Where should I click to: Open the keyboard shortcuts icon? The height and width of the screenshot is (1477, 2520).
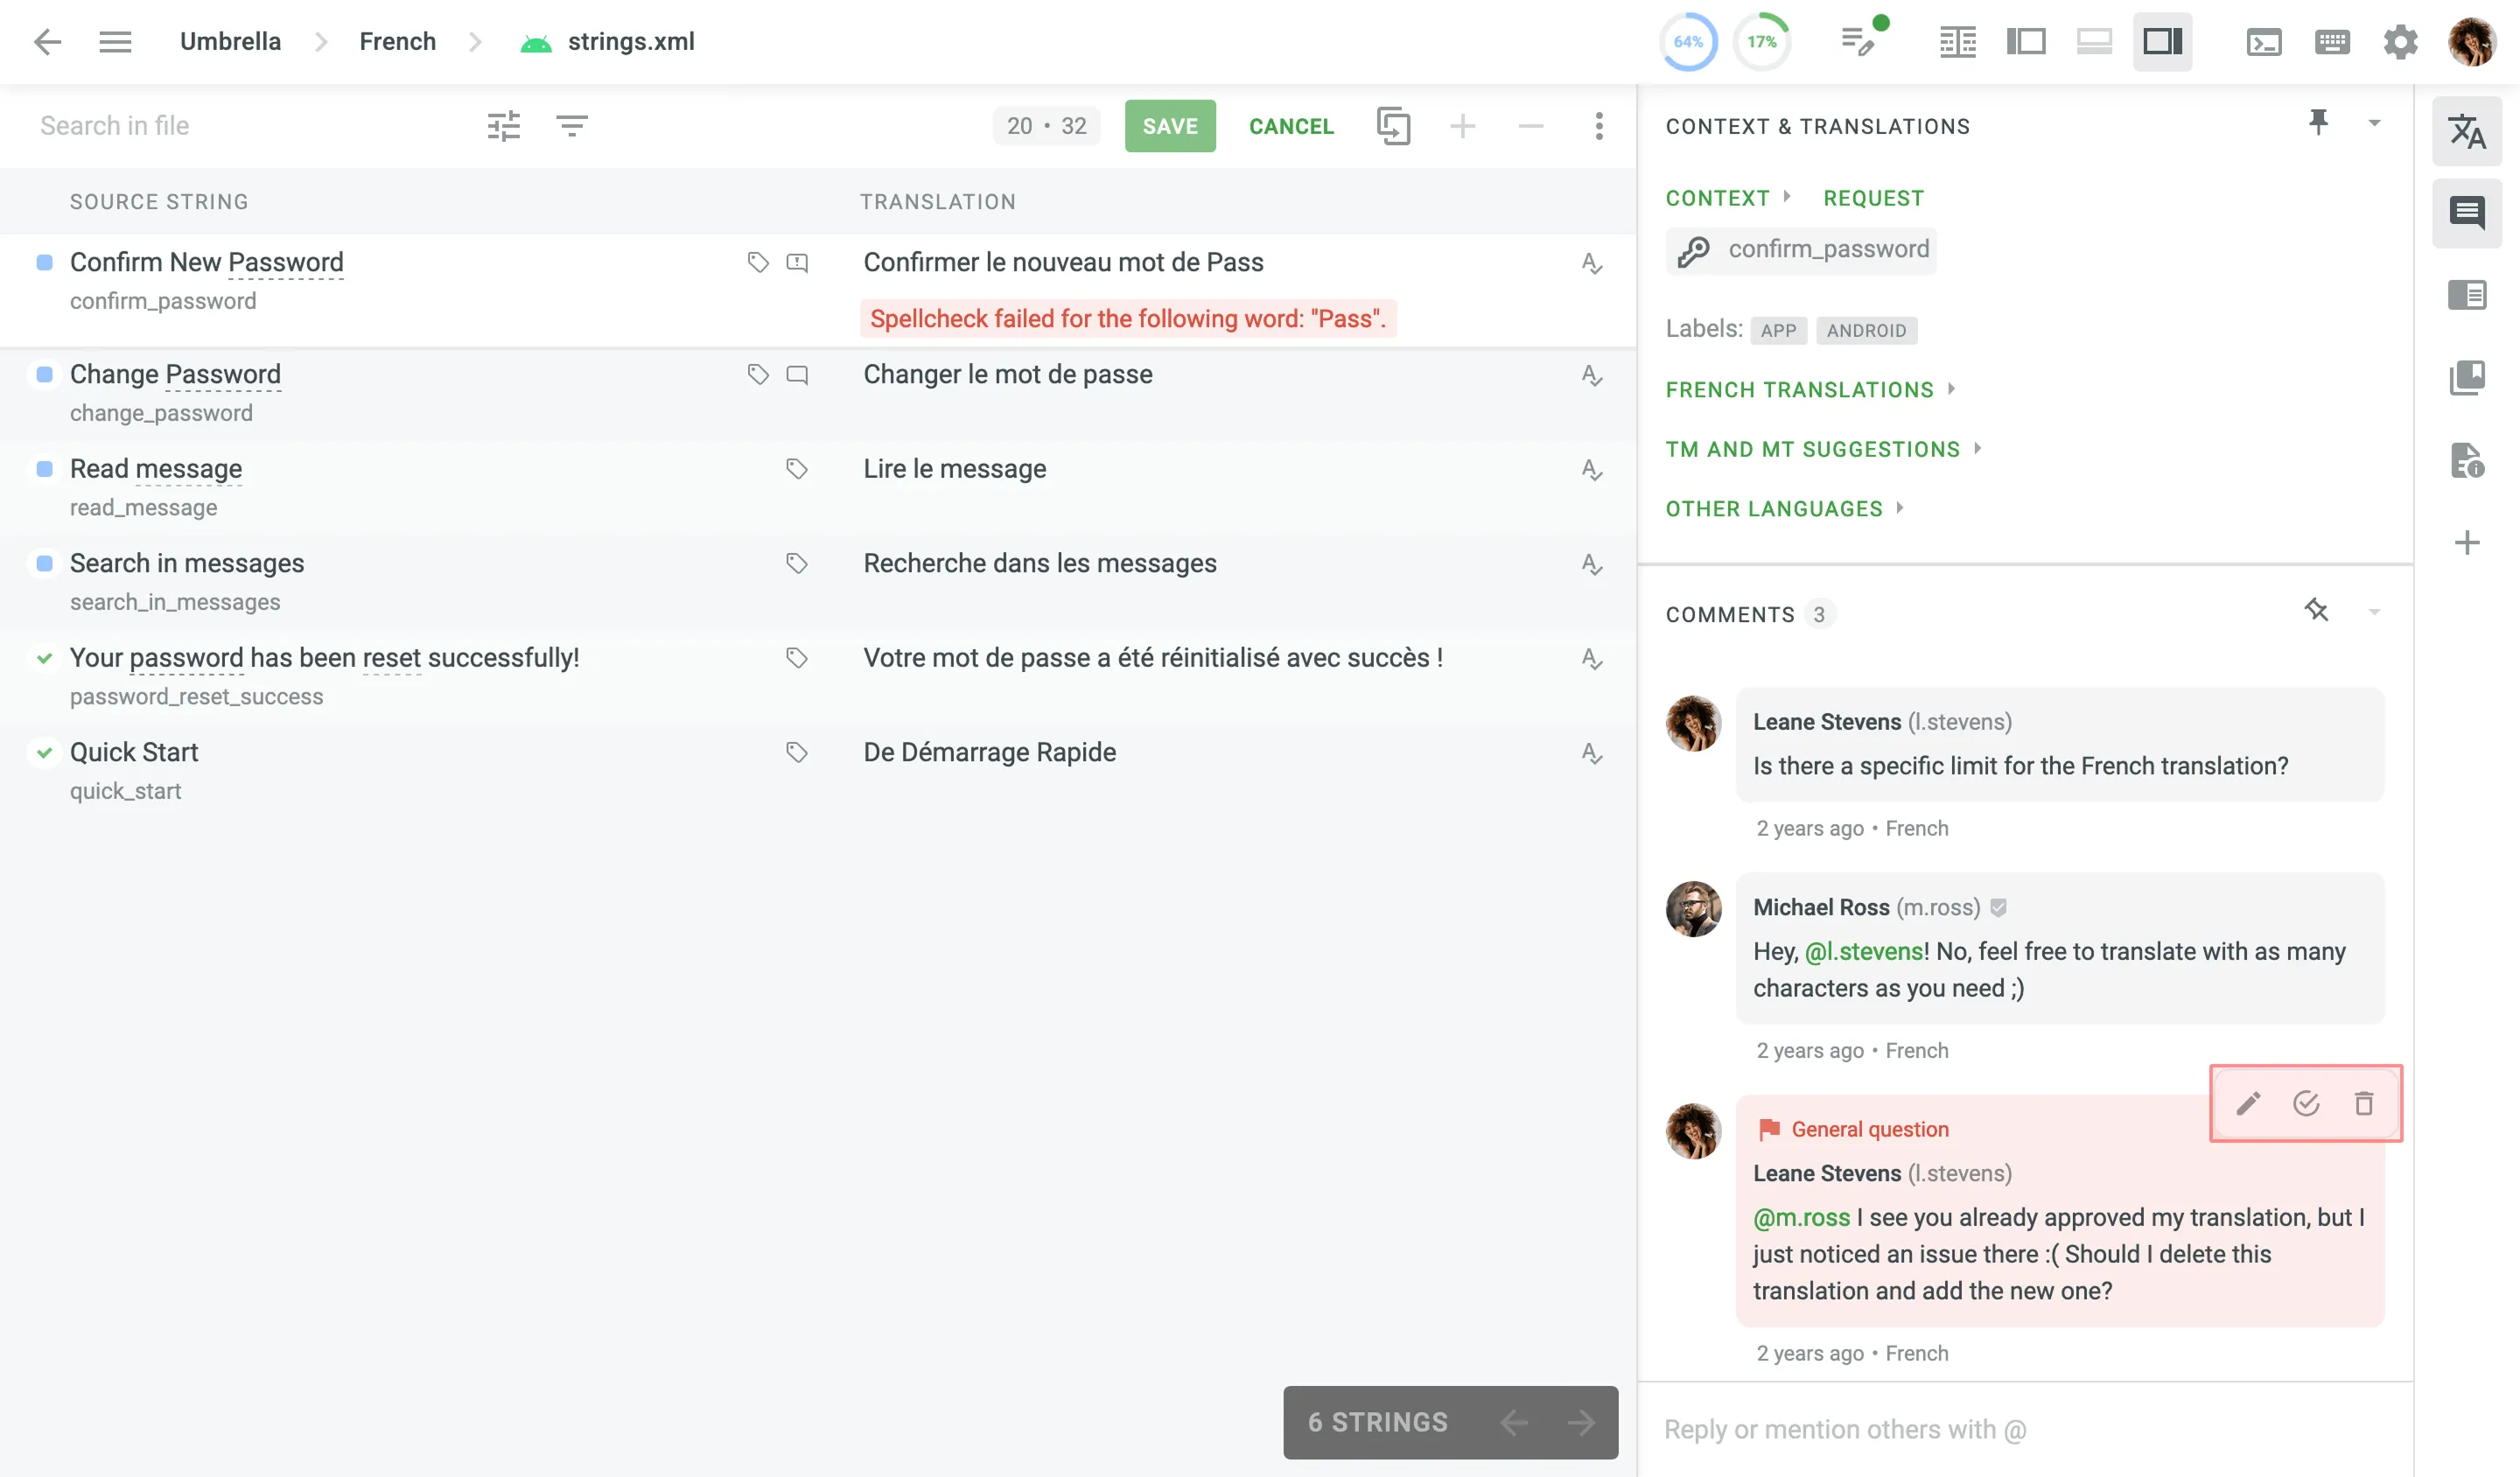(2332, 42)
